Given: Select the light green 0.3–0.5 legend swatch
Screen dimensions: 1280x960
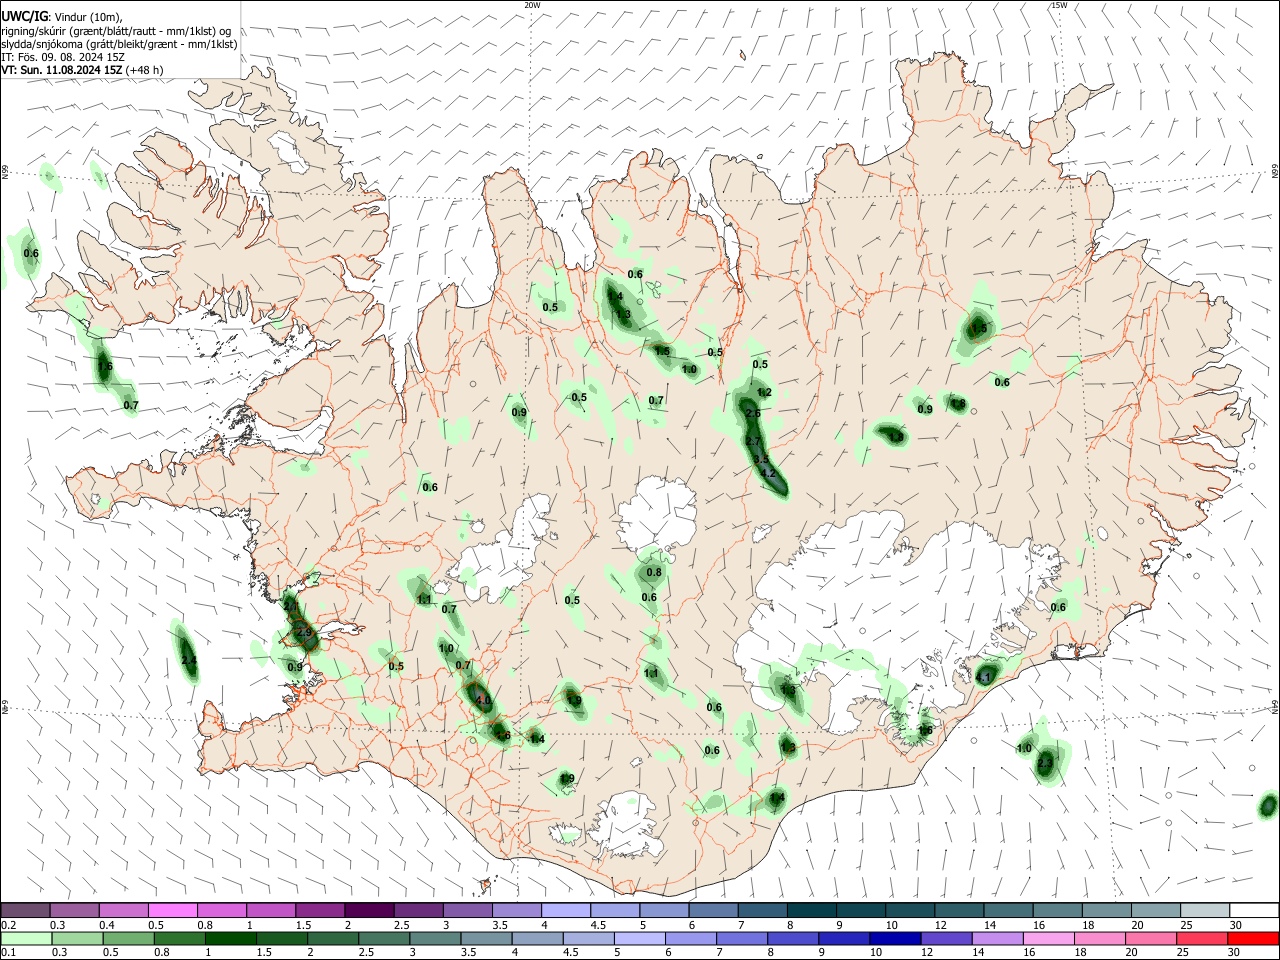Looking at the screenshot, I should point(77,939).
